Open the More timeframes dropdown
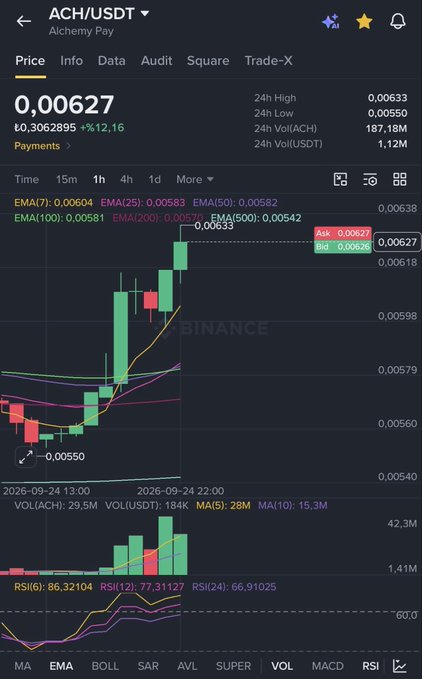This screenshot has height=679, width=422. pos(194,179)
